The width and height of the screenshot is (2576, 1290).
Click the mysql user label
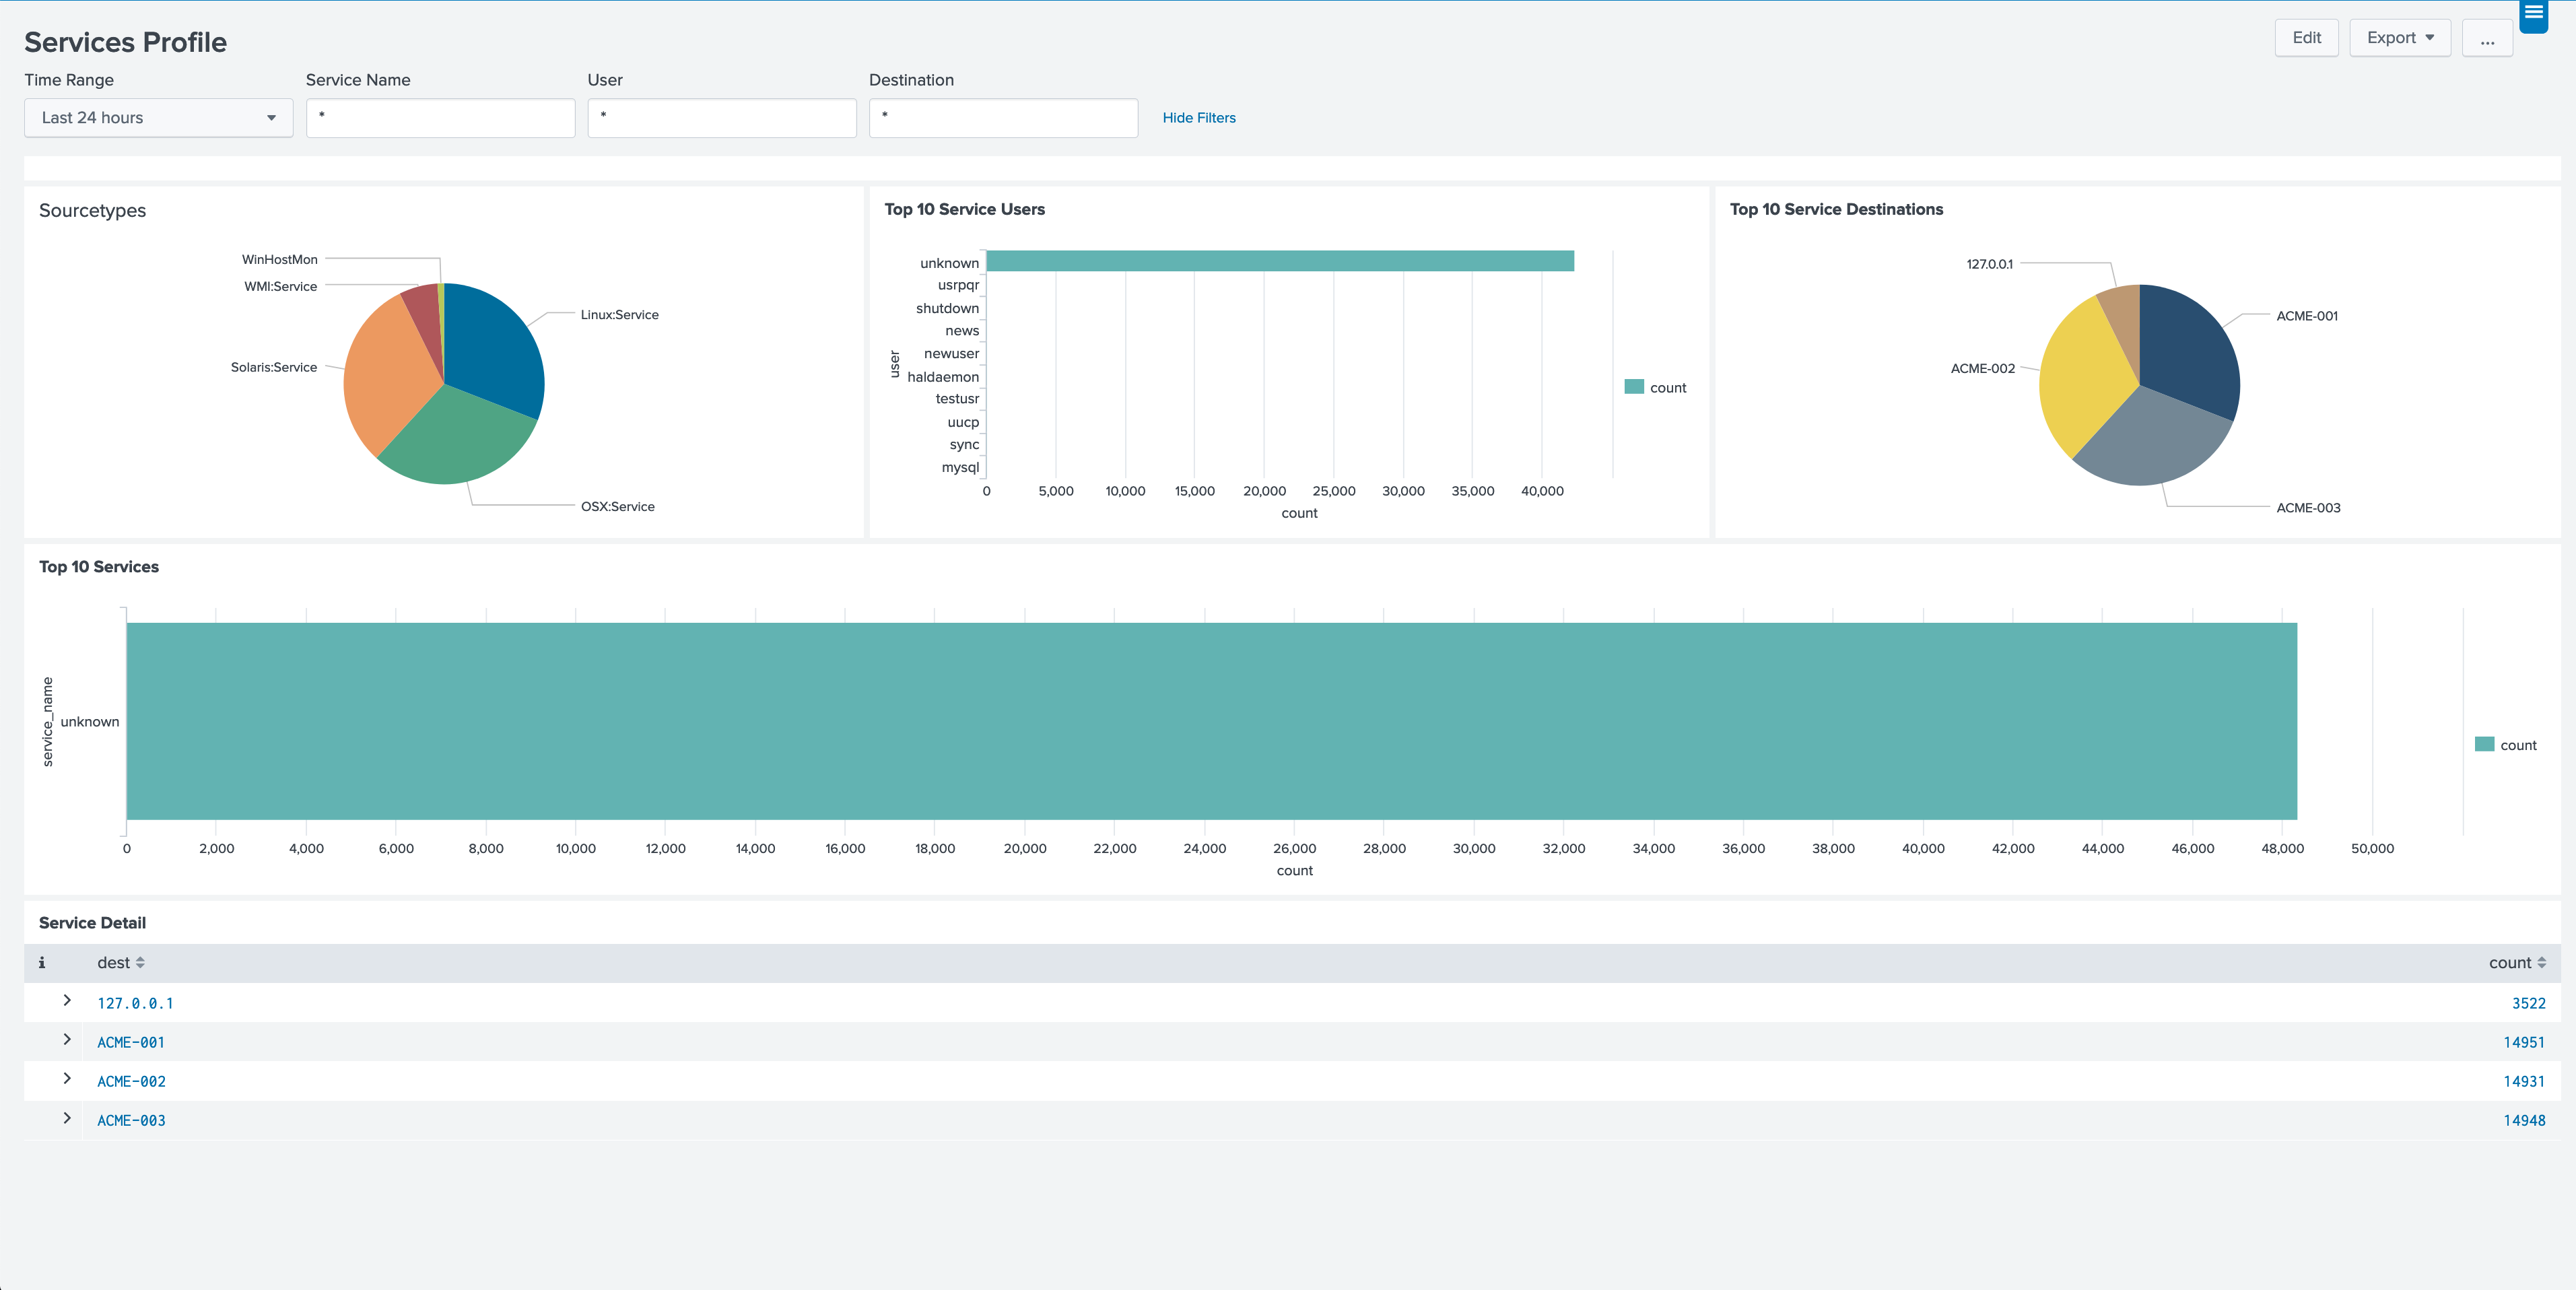pos(960,467)
